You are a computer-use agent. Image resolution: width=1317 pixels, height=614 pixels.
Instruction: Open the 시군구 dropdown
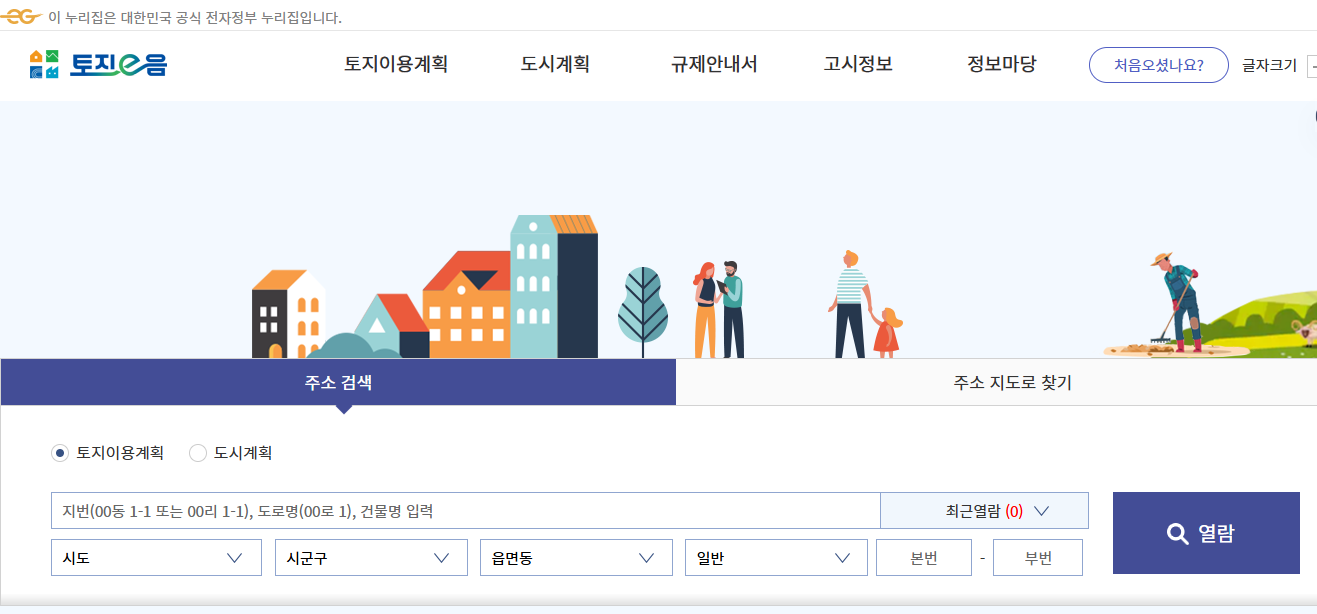click(371, 557)
